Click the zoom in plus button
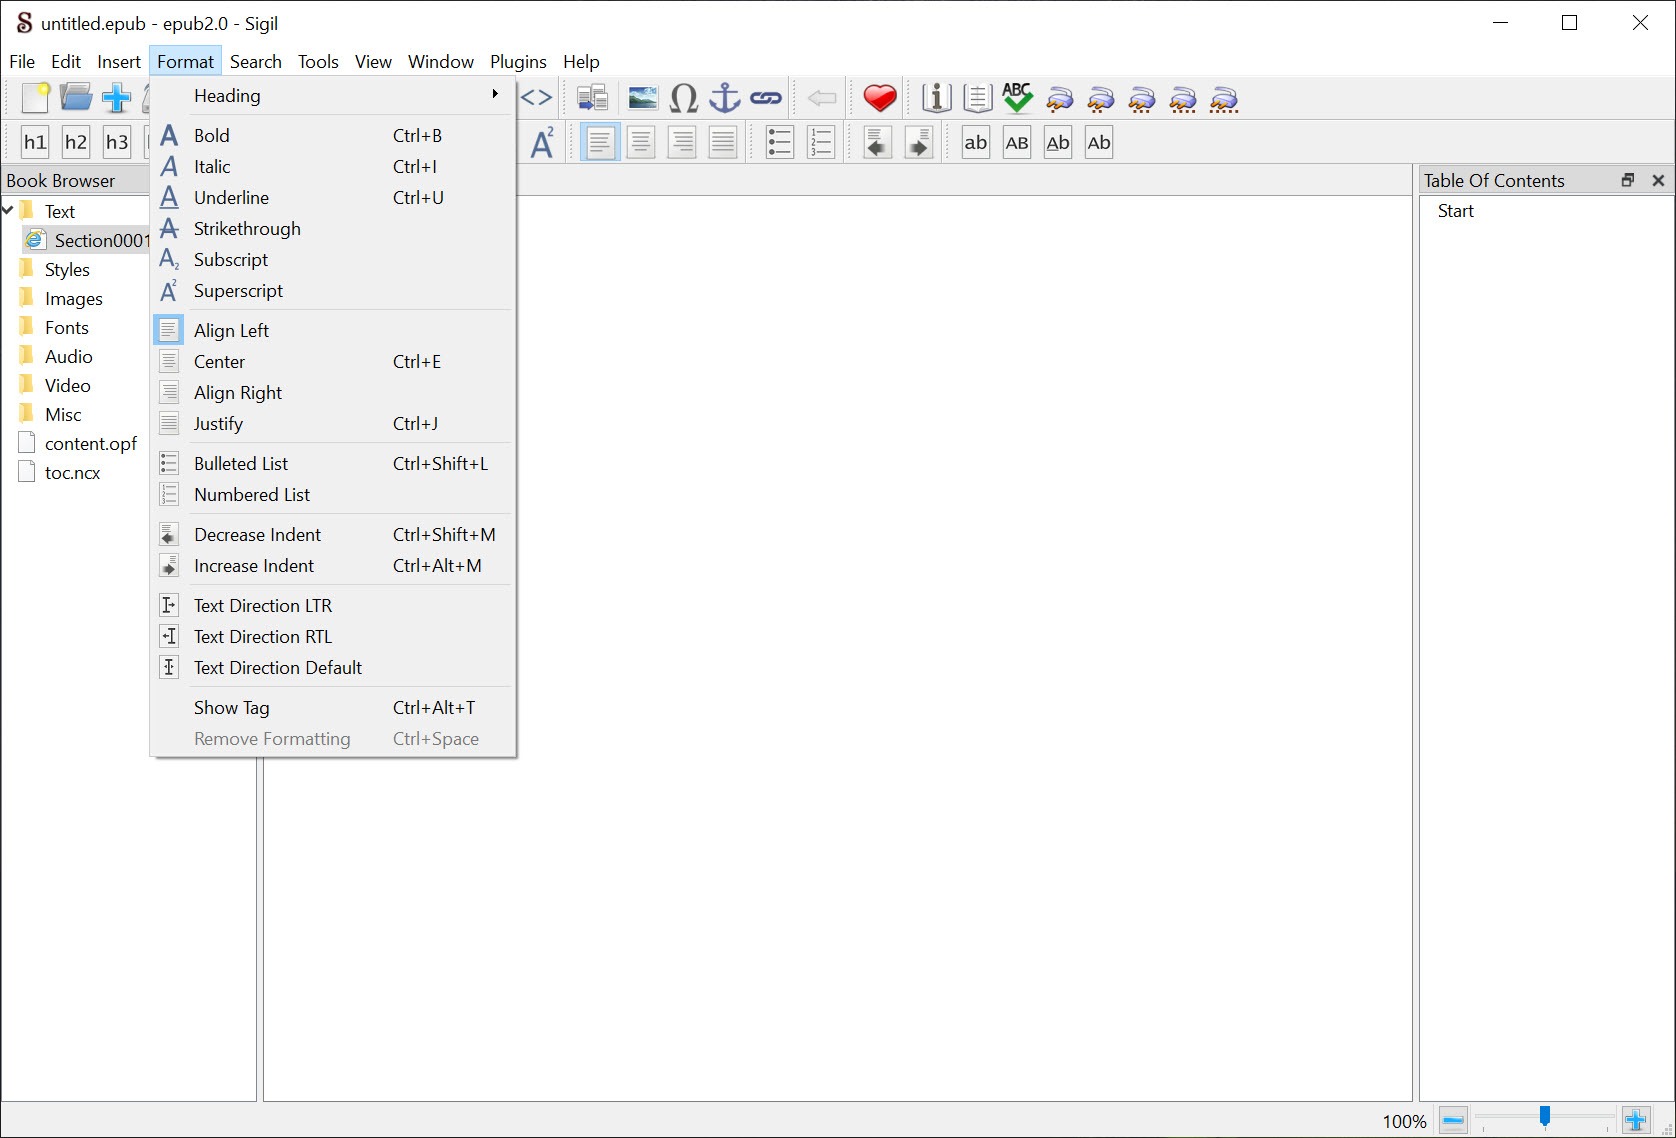The image size is (1676, 1138). click(x=1635, y=1120)
